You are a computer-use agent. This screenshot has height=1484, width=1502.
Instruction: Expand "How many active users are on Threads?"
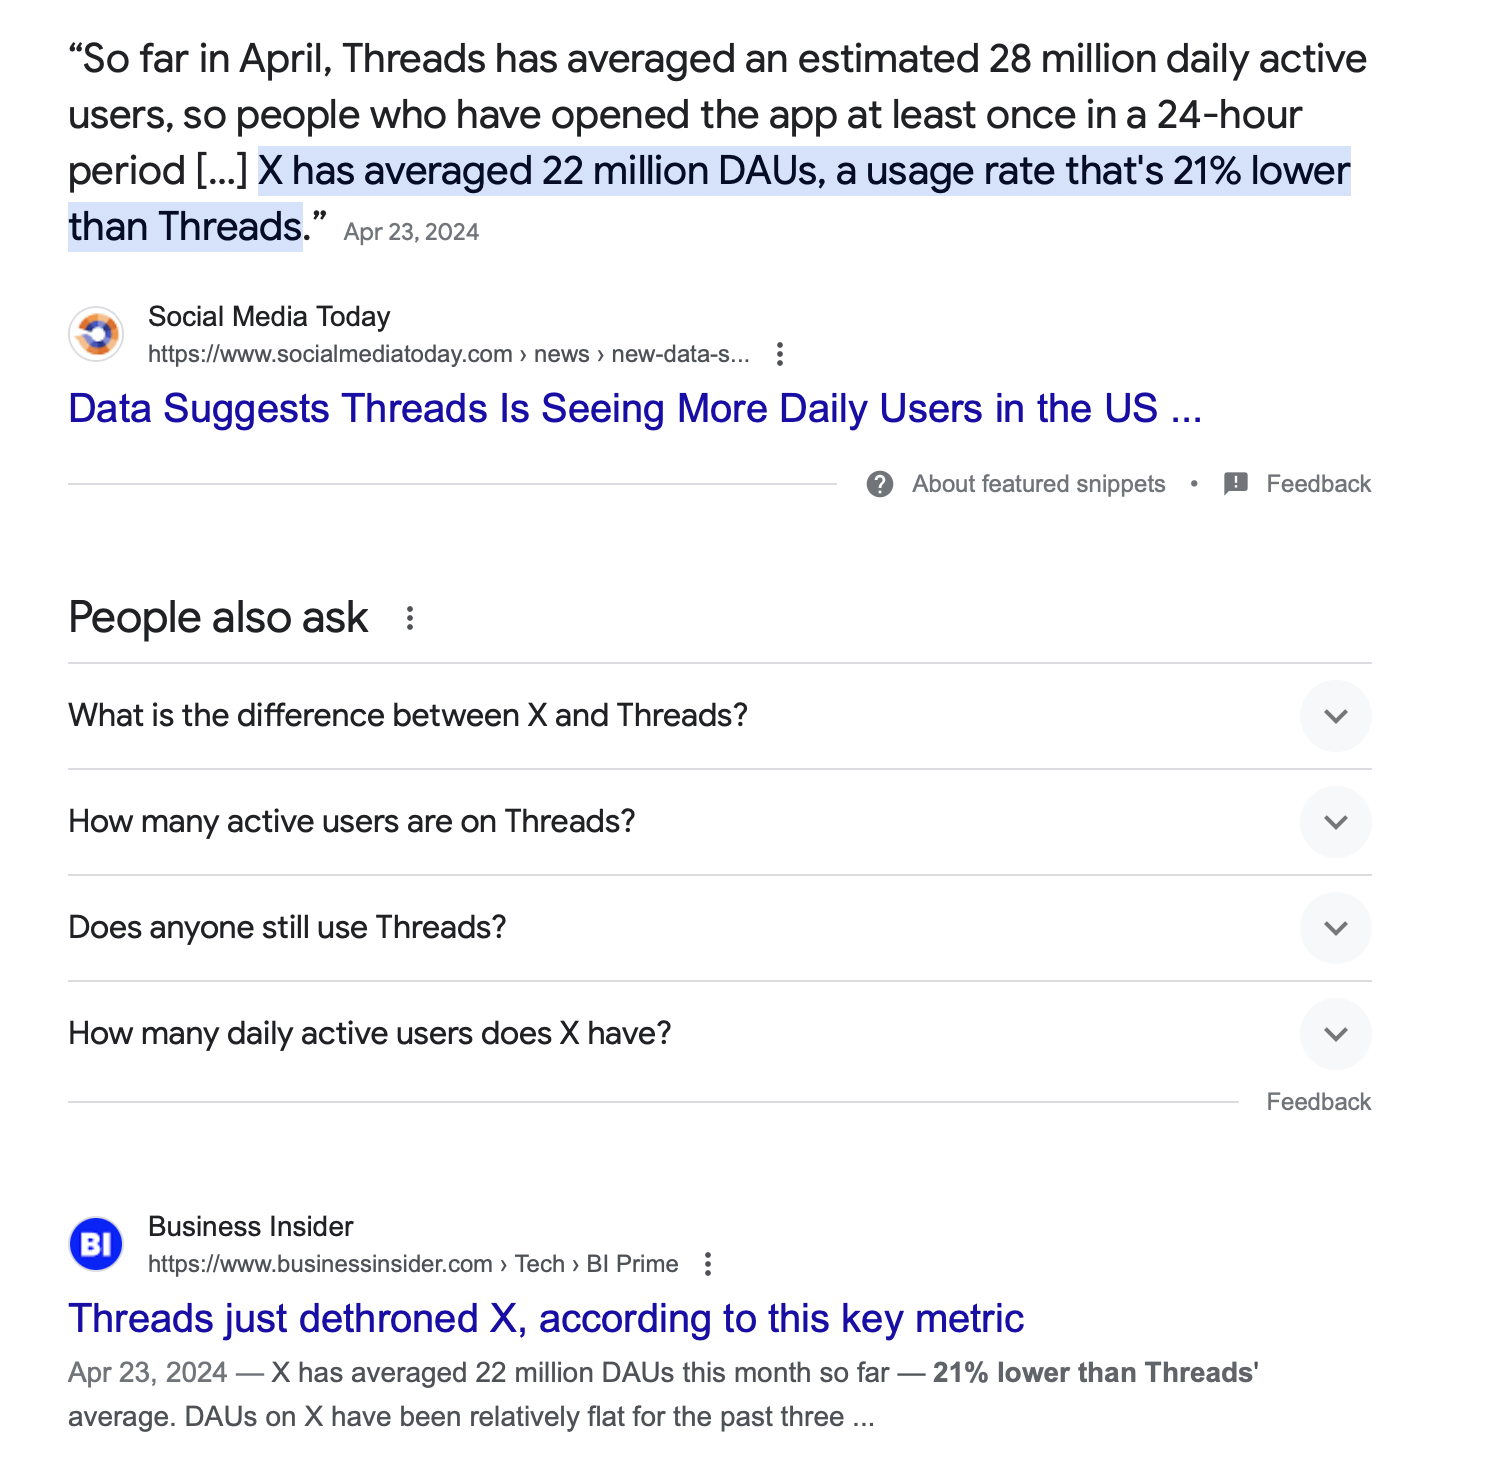(x=1335, y=822)
